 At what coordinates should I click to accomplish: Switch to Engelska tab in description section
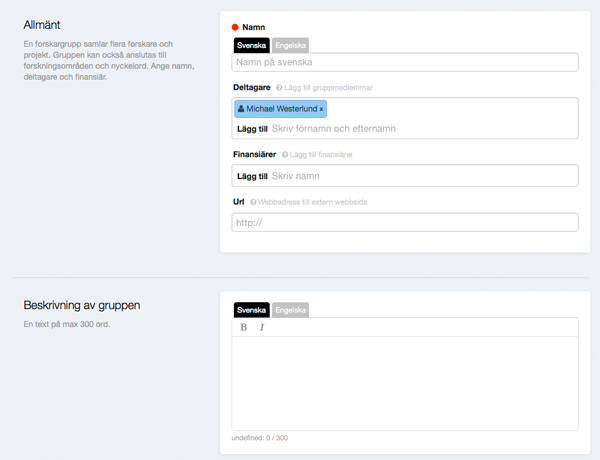[x=290, y=310]
